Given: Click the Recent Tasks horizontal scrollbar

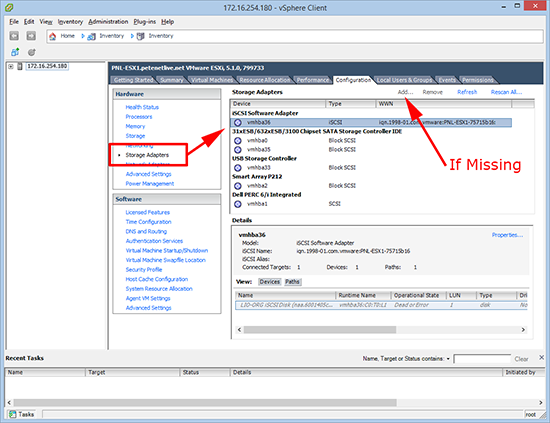Looking at the screenshot, I should (x=205, y=403).
